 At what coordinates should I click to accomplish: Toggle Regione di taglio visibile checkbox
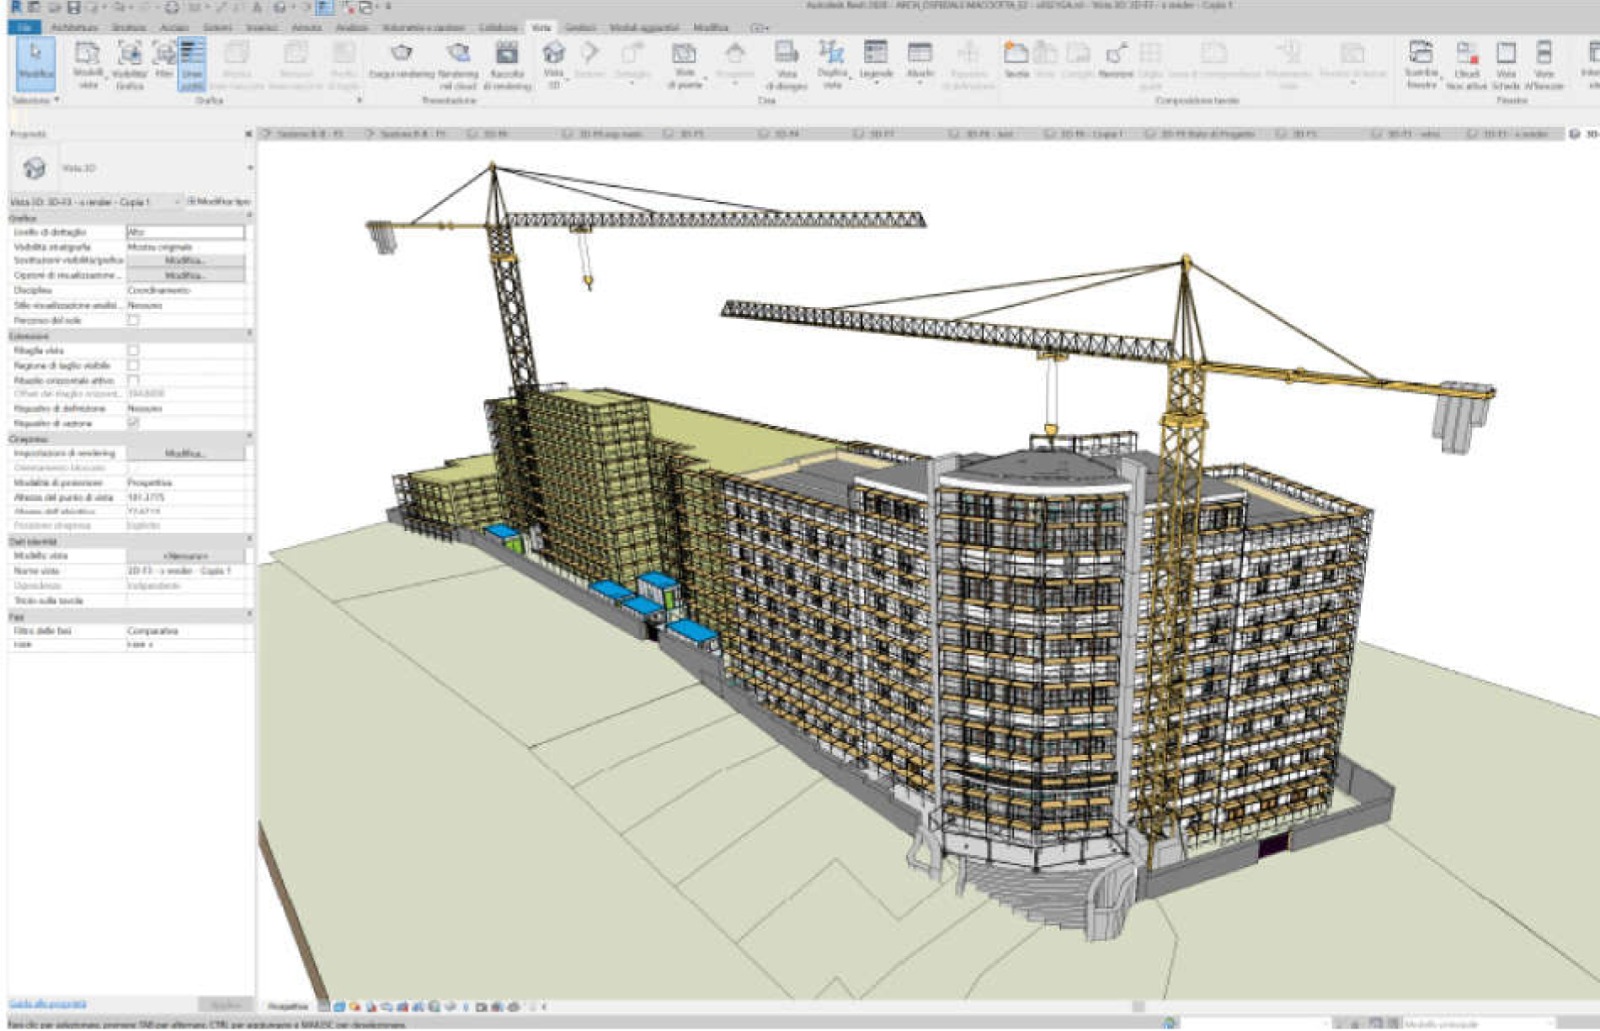(x=133, y=366)
